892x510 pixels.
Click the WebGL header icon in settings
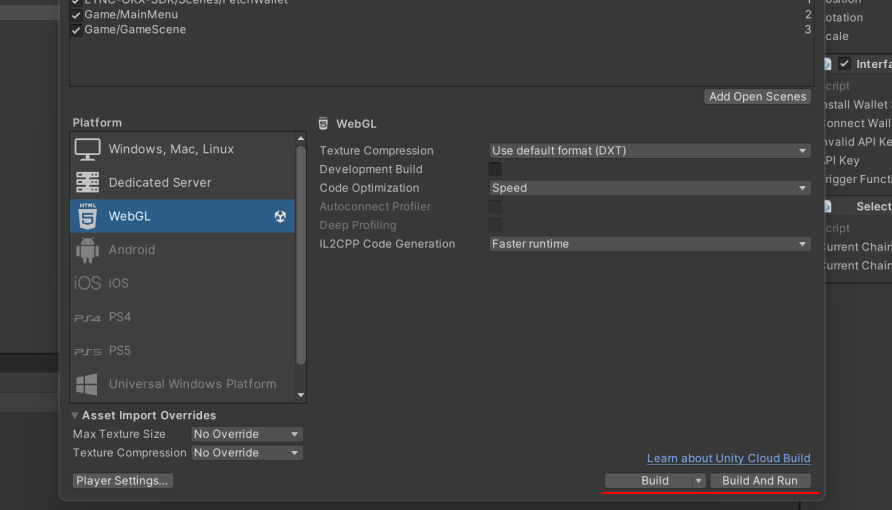[323, 123]
